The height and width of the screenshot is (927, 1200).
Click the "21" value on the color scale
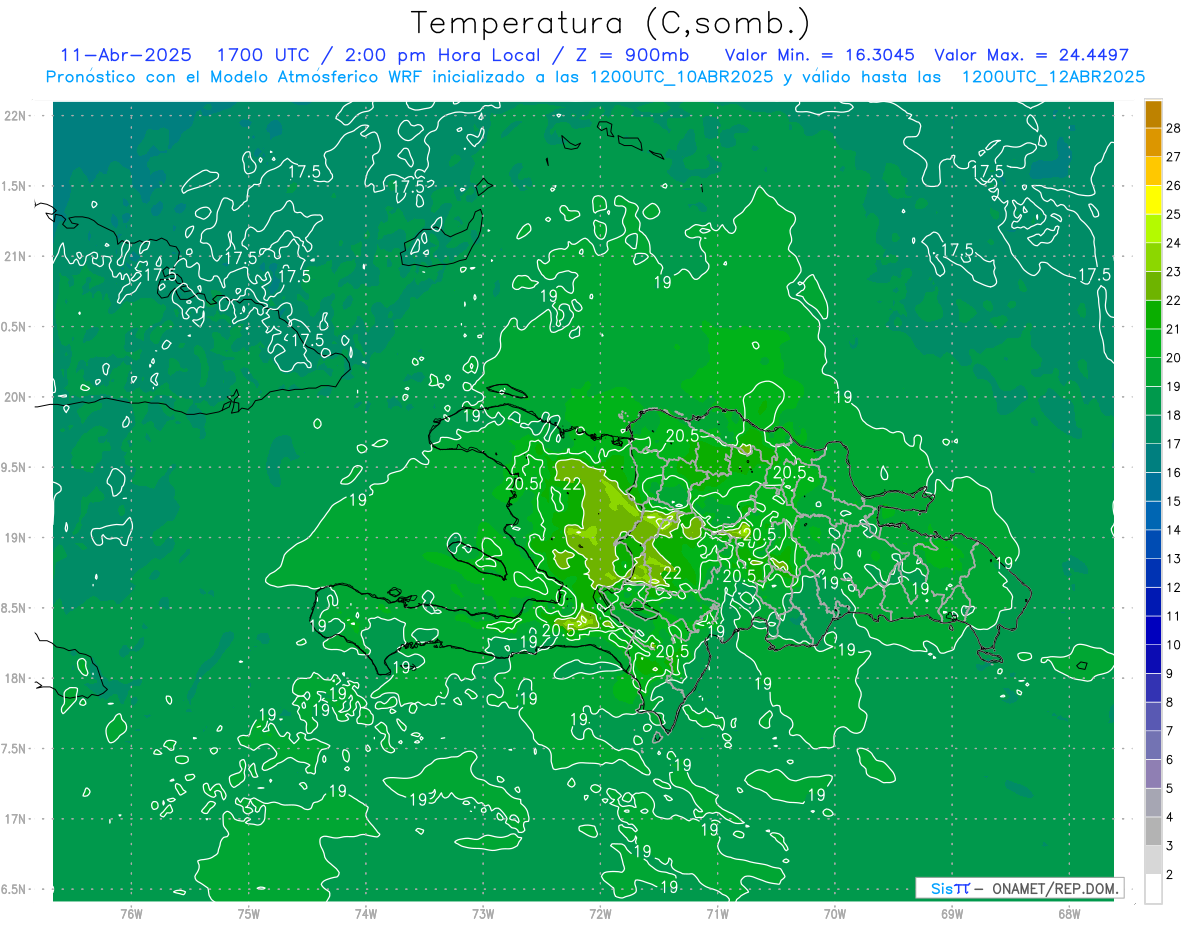click(1174, 329)
